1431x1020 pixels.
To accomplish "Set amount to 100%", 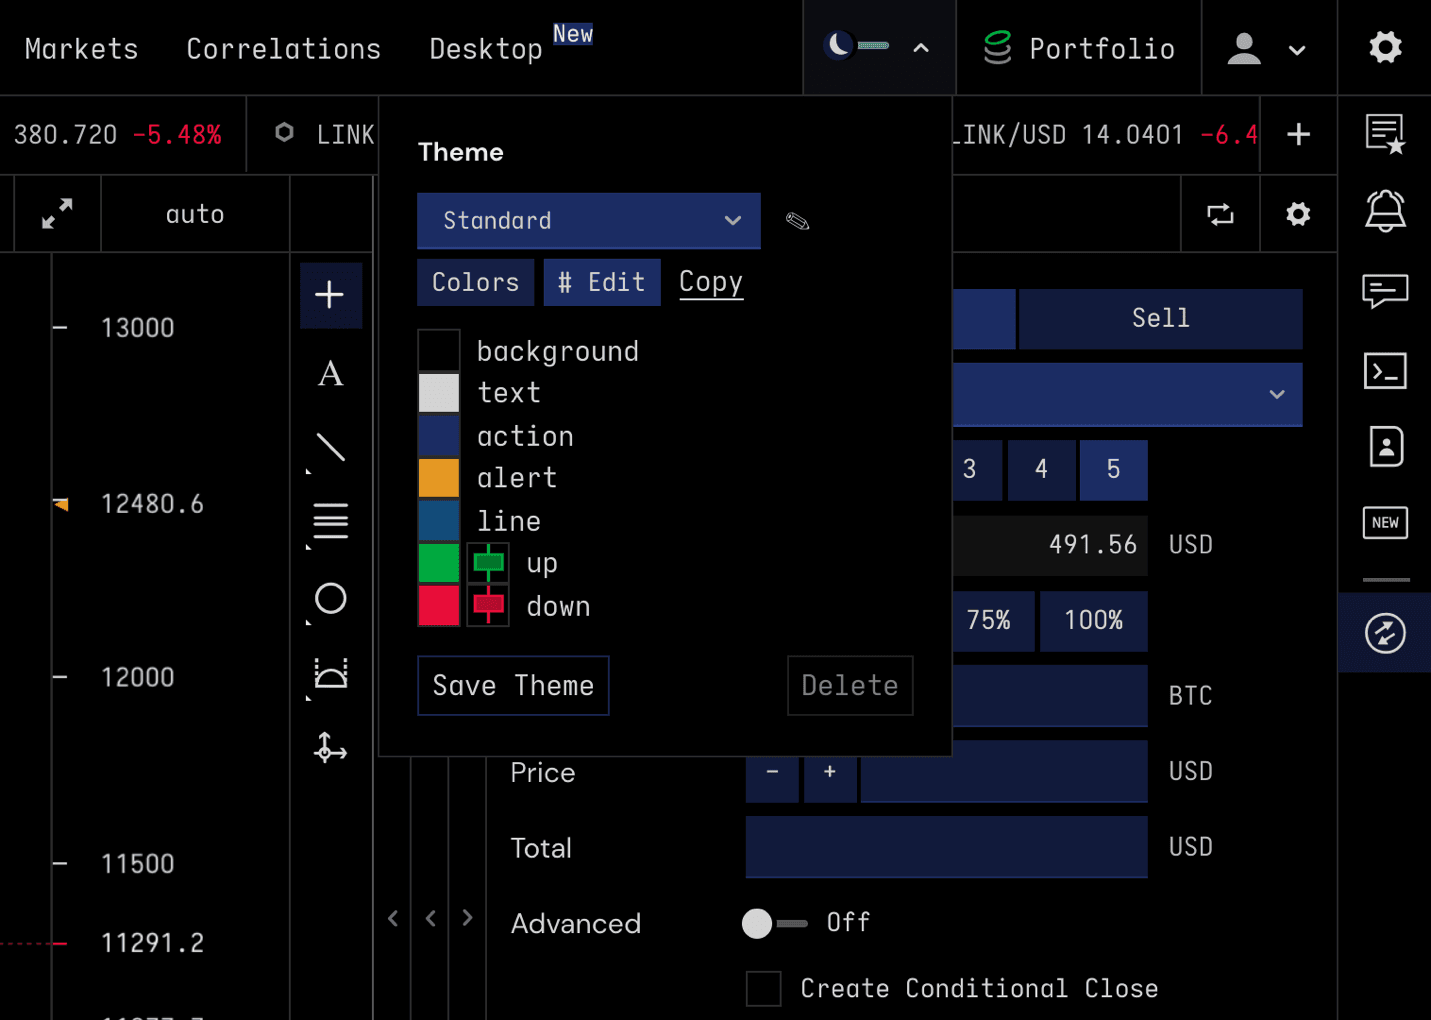I will pyautogui.click(x=1093, y=621).
